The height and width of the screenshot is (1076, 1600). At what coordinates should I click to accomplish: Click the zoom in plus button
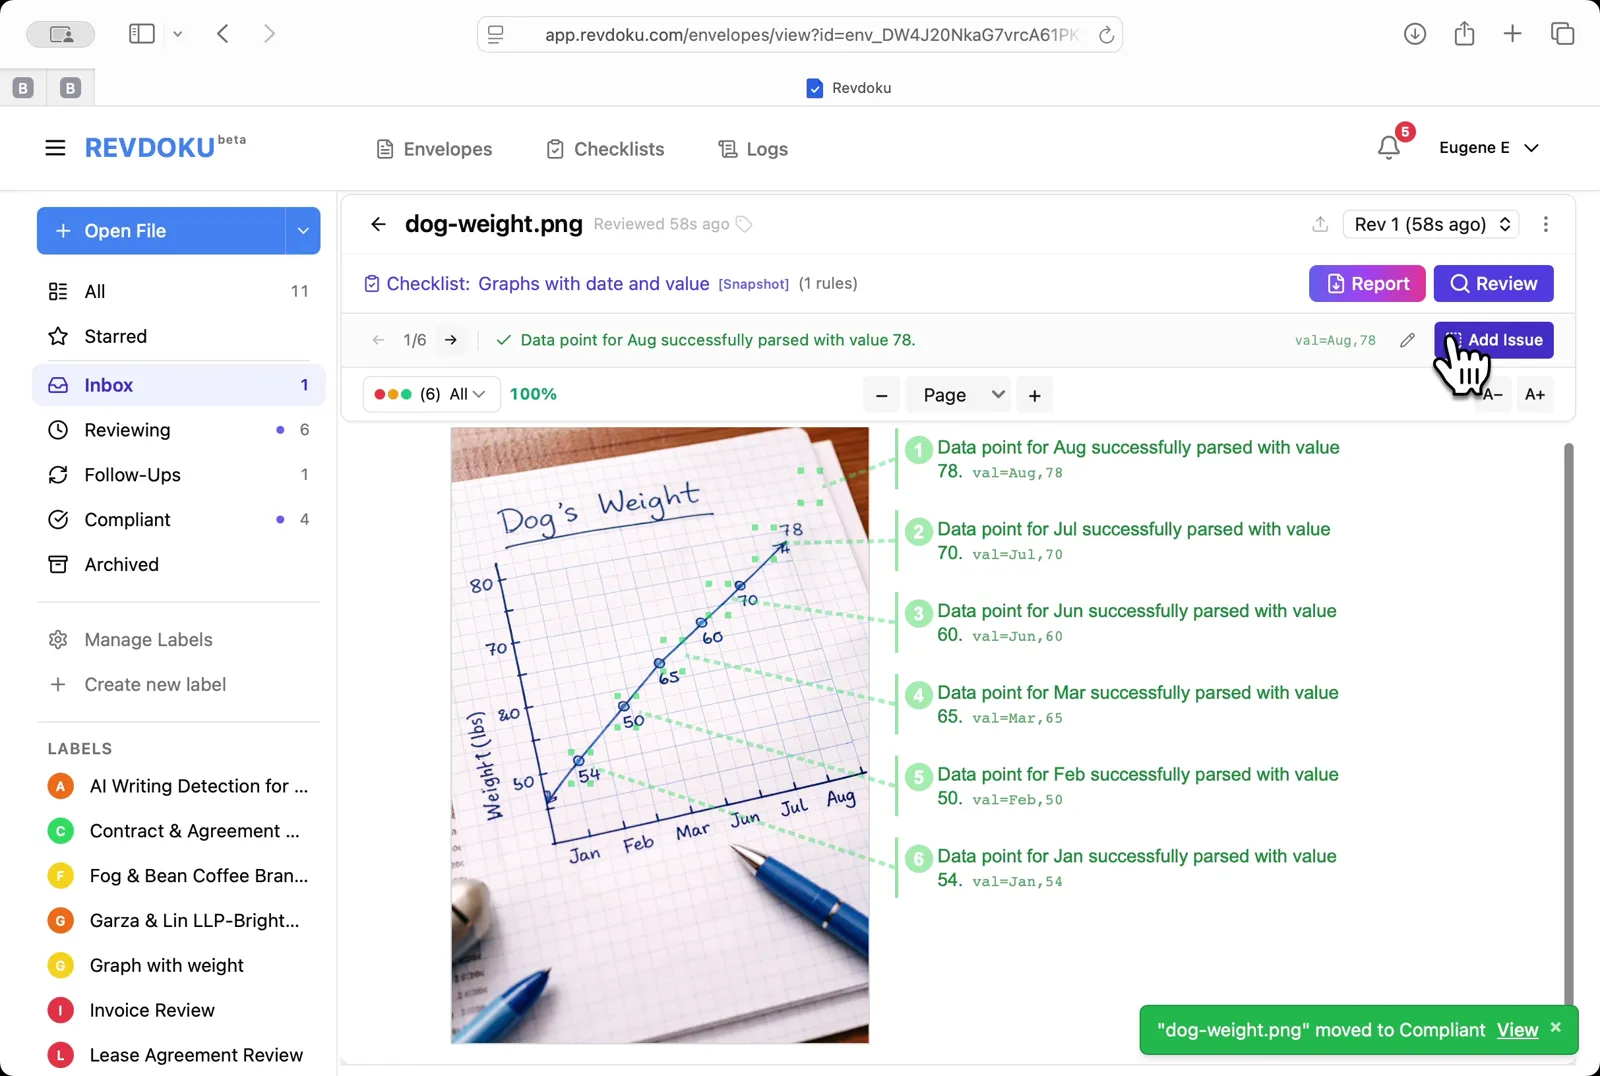coord(1034,395)
